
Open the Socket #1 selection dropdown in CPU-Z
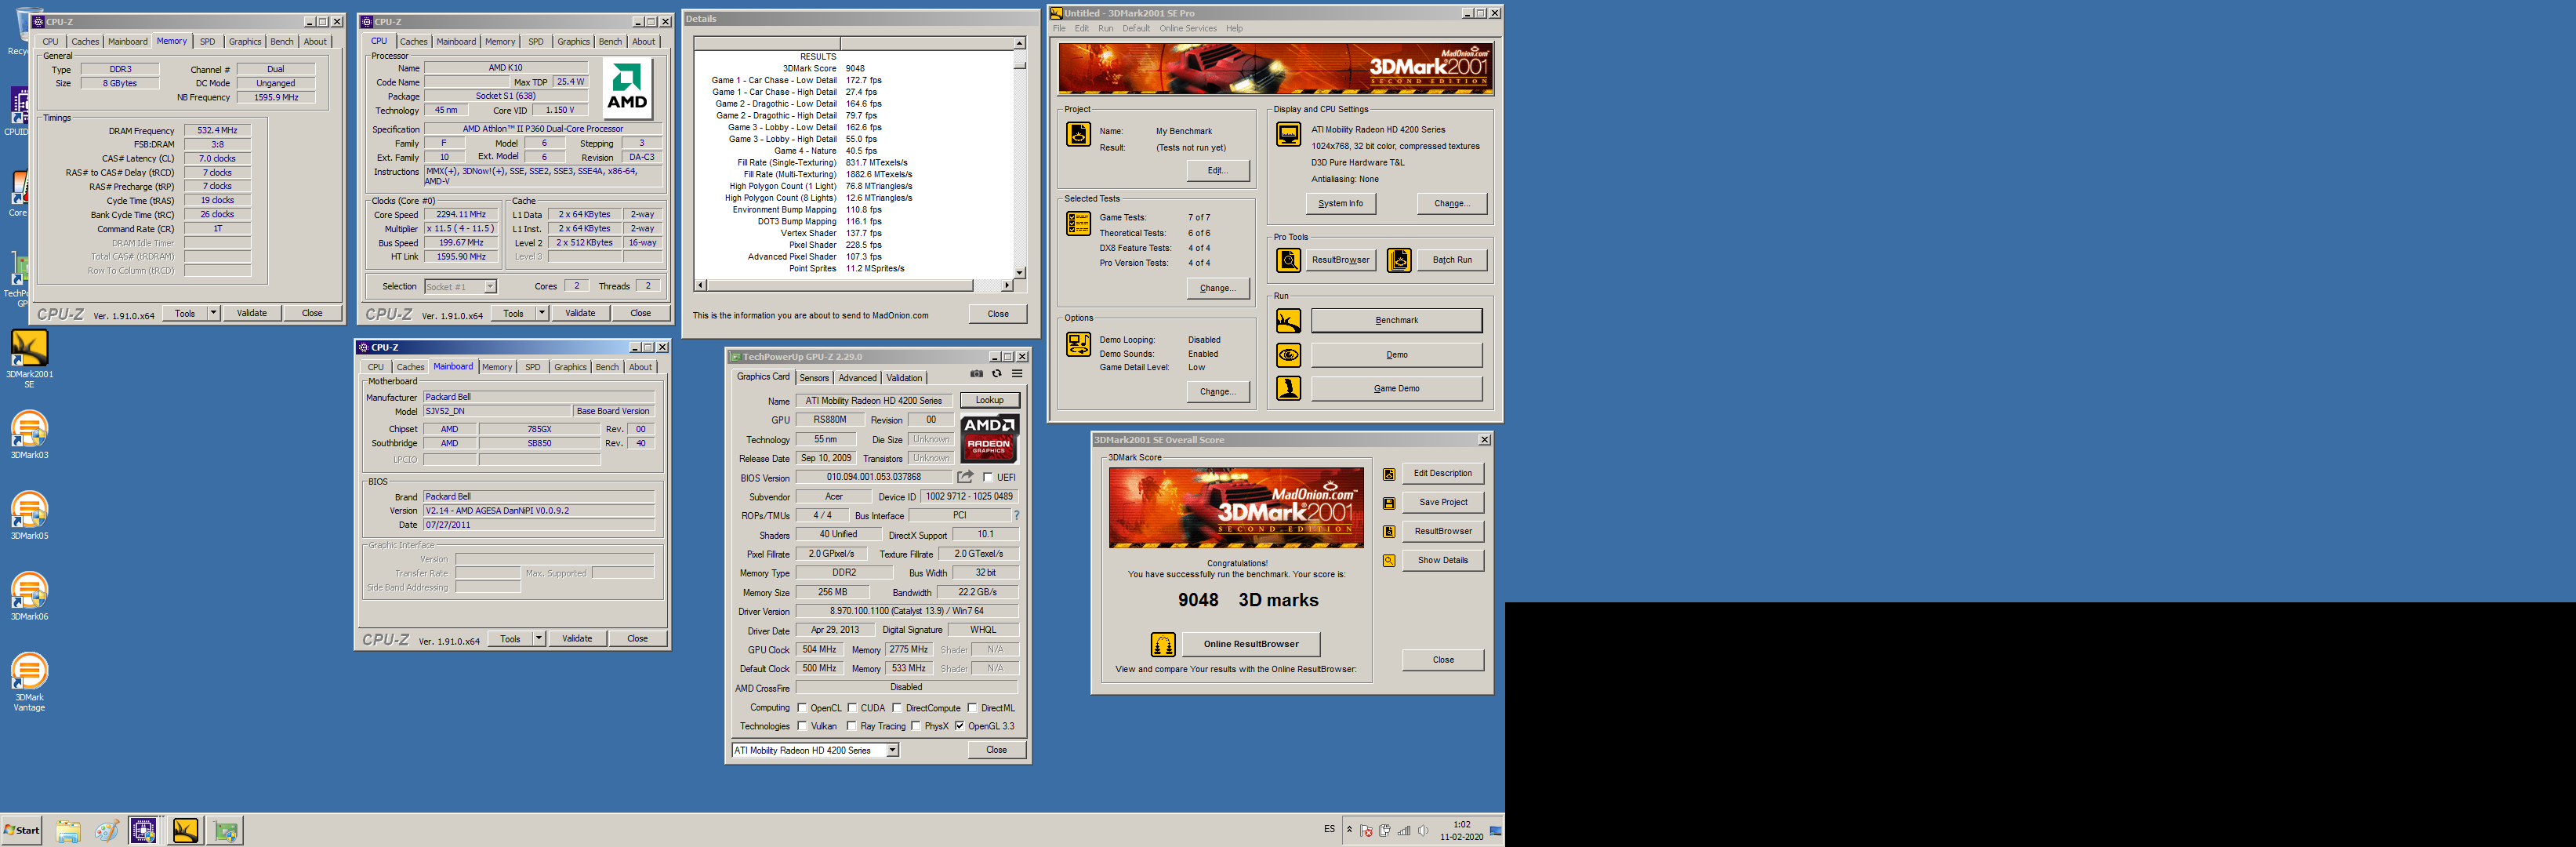[490, 287]
